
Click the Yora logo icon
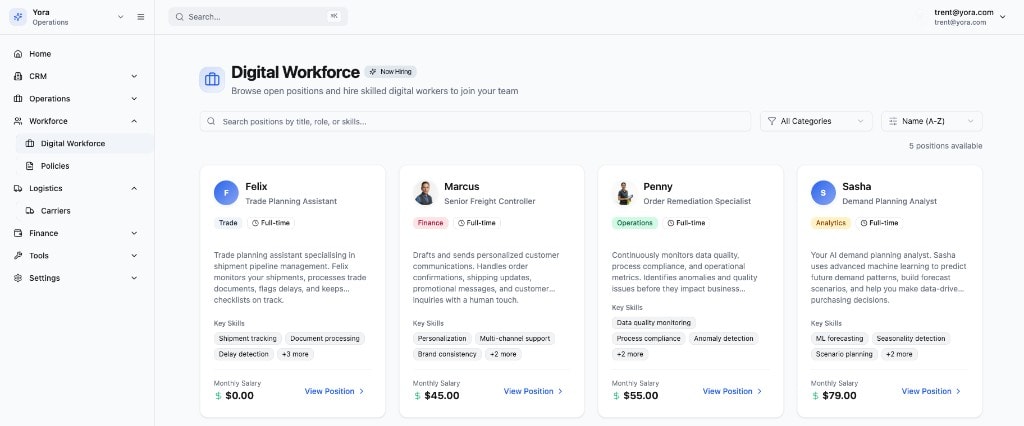tap(18, 17)
